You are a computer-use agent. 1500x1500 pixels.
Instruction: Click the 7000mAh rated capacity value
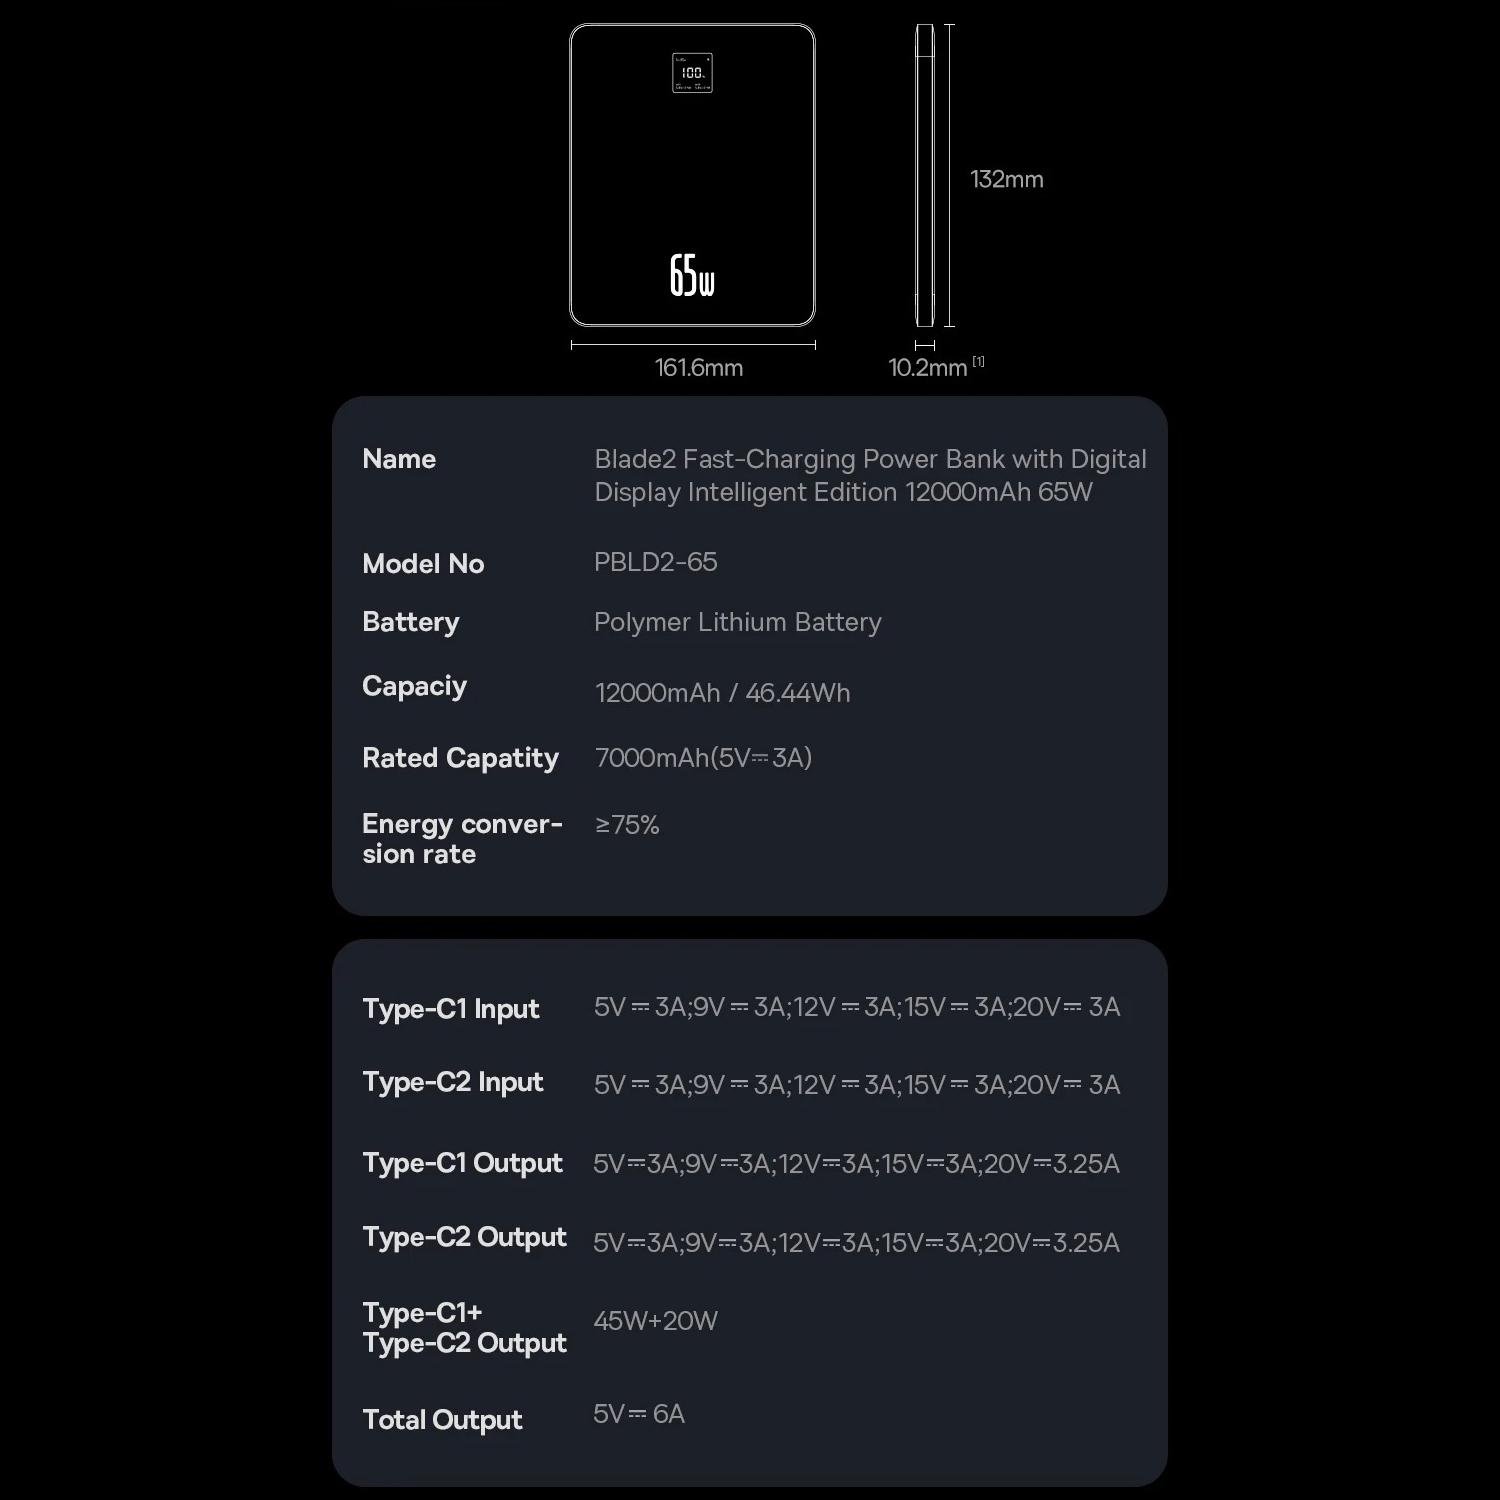703,758
